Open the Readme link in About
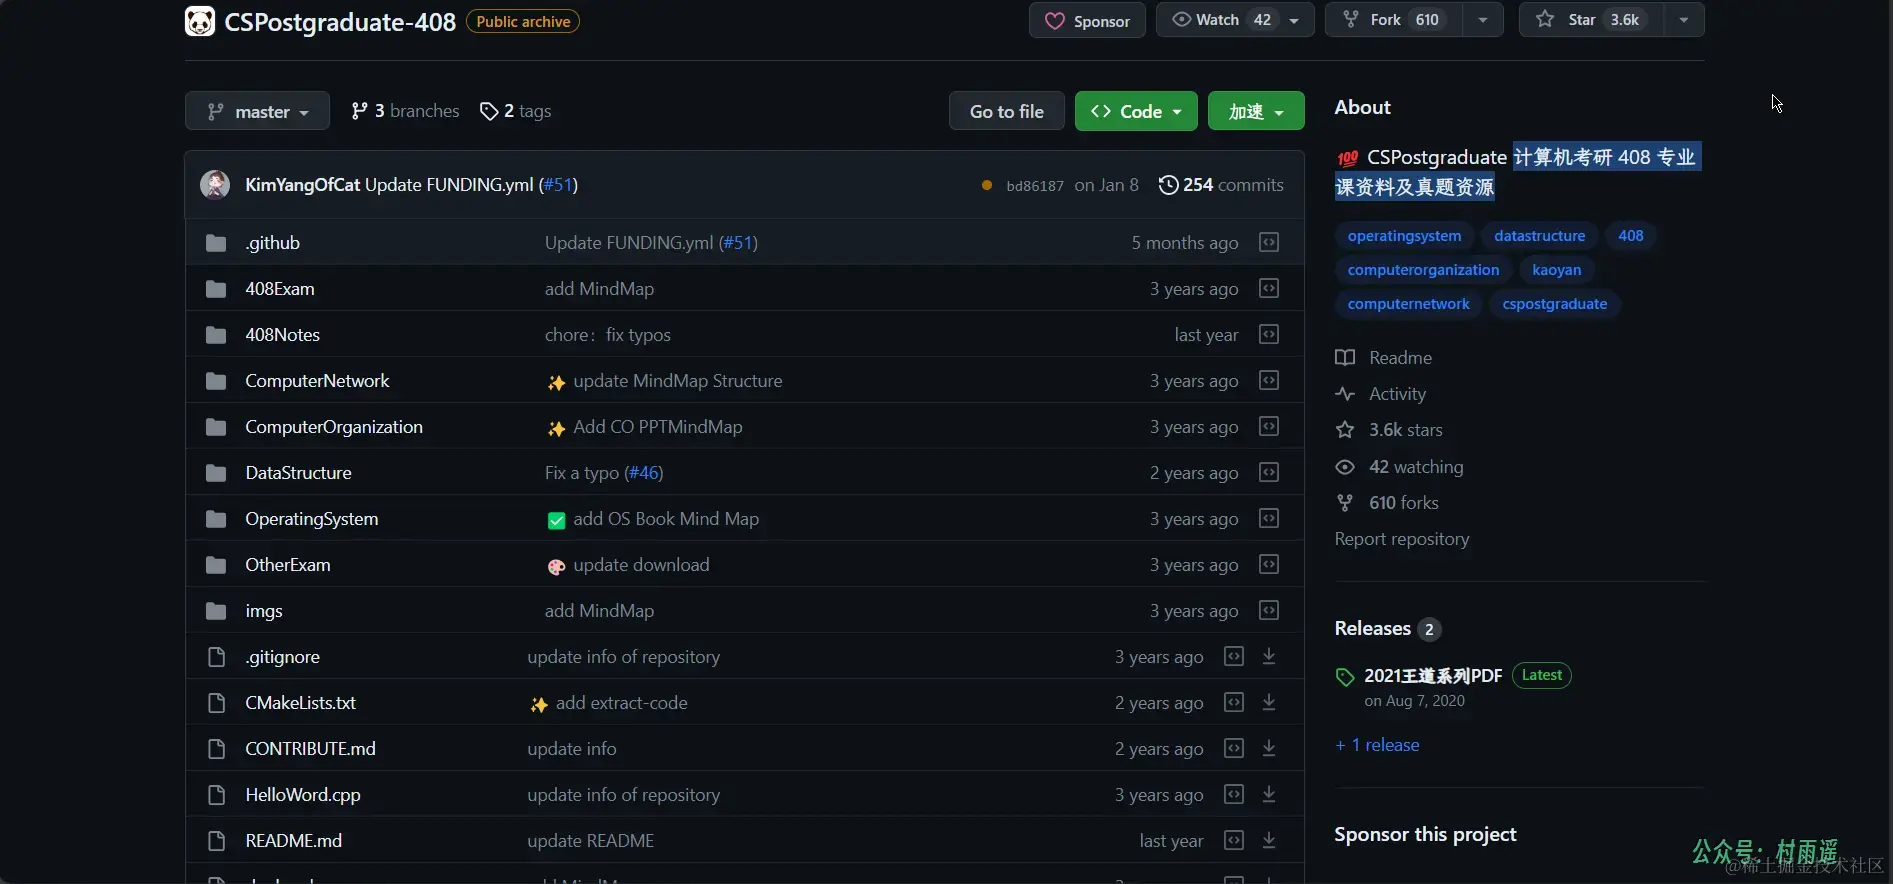 (x=1384, y=358)
